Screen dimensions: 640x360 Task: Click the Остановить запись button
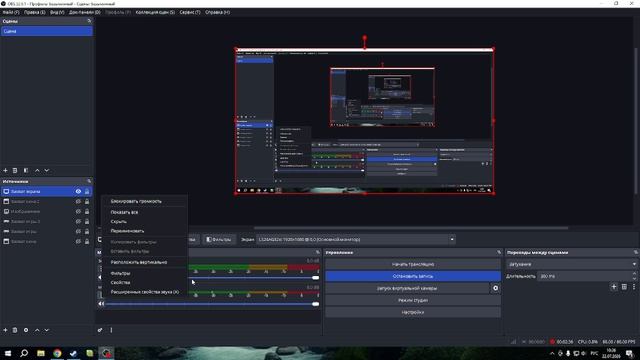pos(413,276)
